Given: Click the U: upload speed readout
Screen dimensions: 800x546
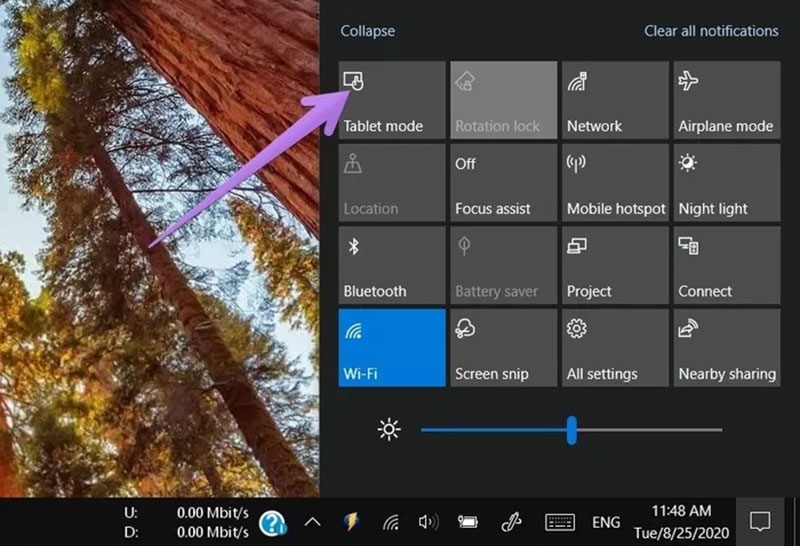Looking at the screenshot, I should click(186, 512).
